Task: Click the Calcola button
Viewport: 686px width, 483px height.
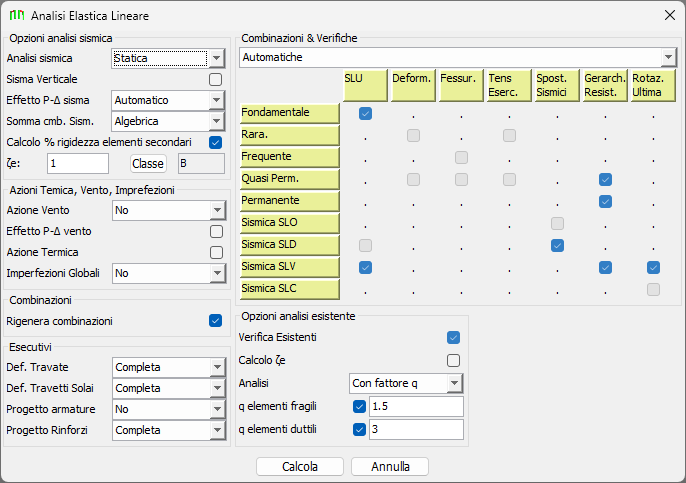Action: pos(300,467)
